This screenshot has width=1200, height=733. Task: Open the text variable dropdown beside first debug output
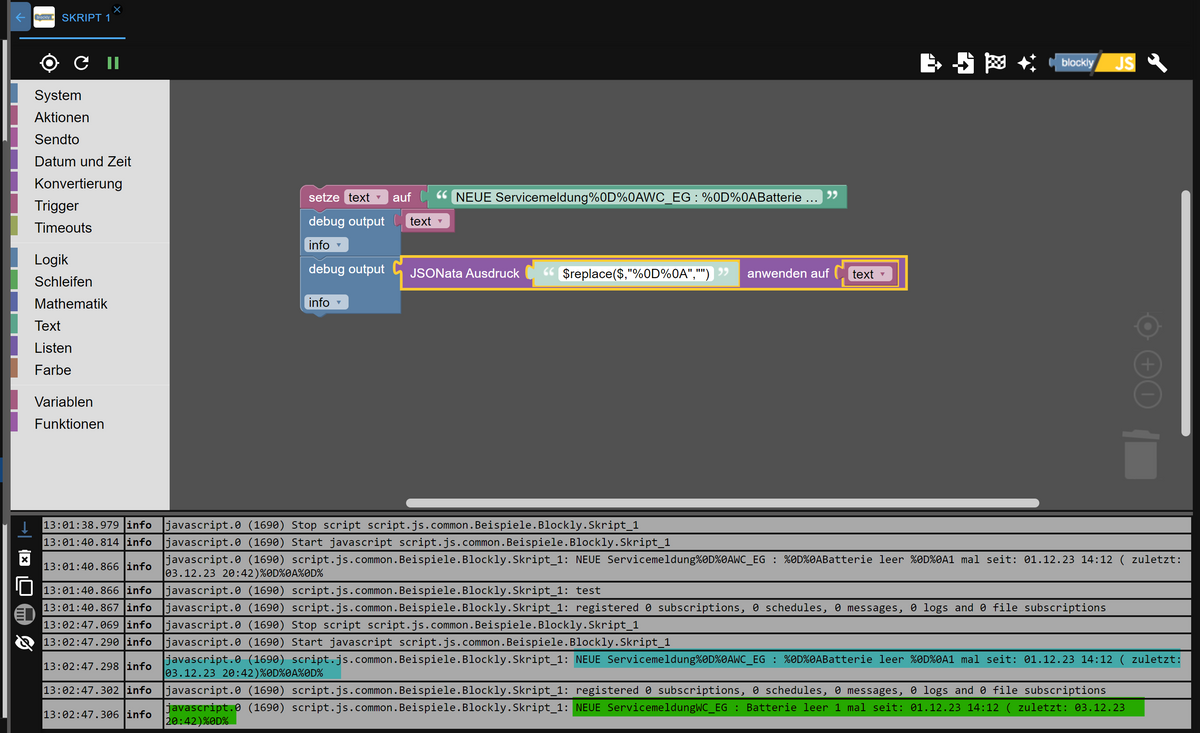[428, 221]
